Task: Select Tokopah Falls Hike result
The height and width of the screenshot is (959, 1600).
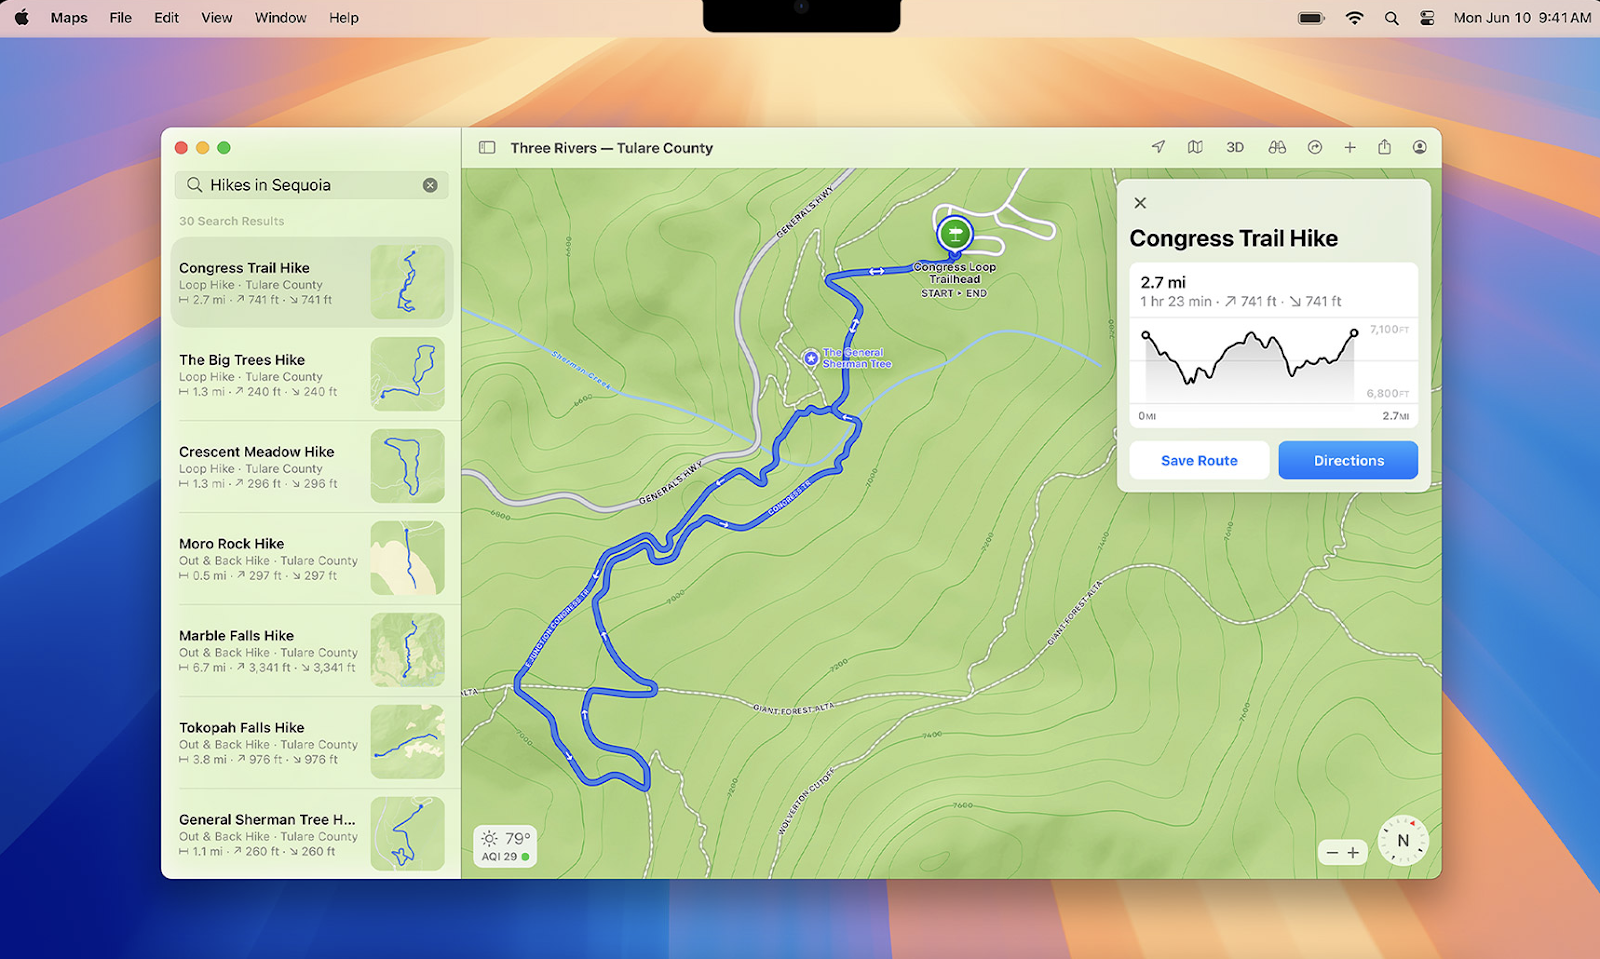Action: coord(312,742)
